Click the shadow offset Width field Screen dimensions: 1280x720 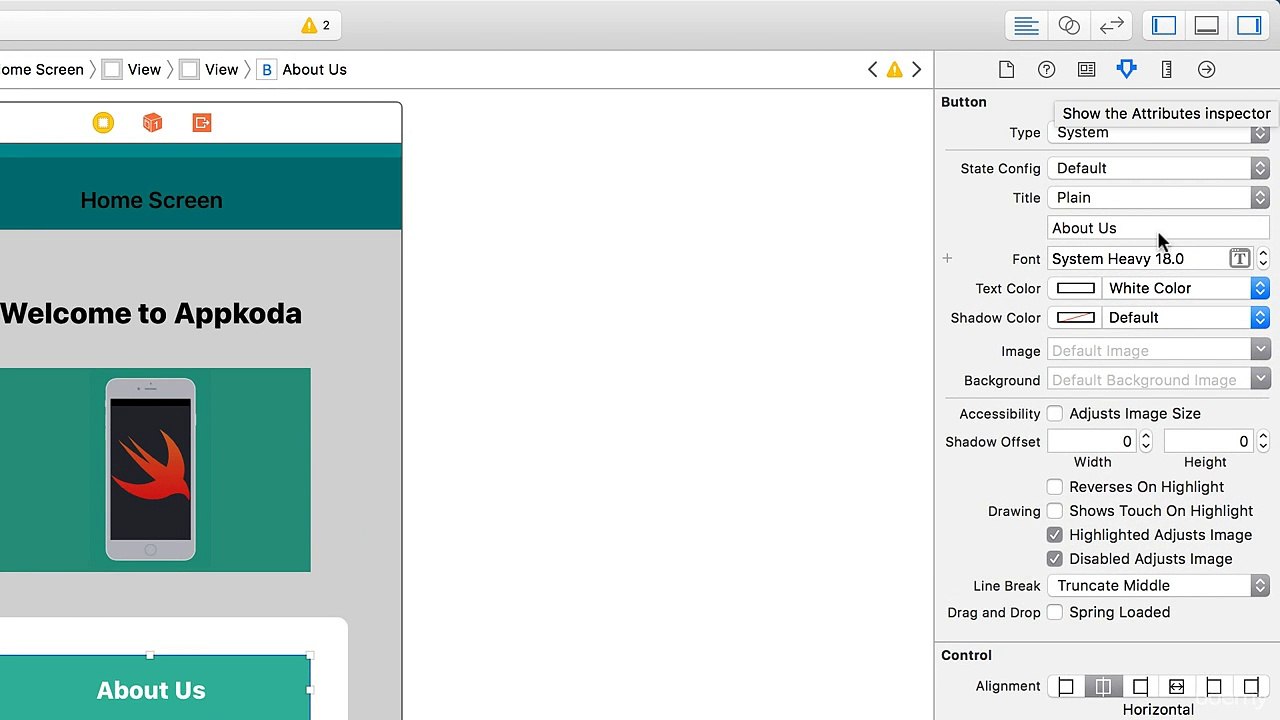point(1093,441)
